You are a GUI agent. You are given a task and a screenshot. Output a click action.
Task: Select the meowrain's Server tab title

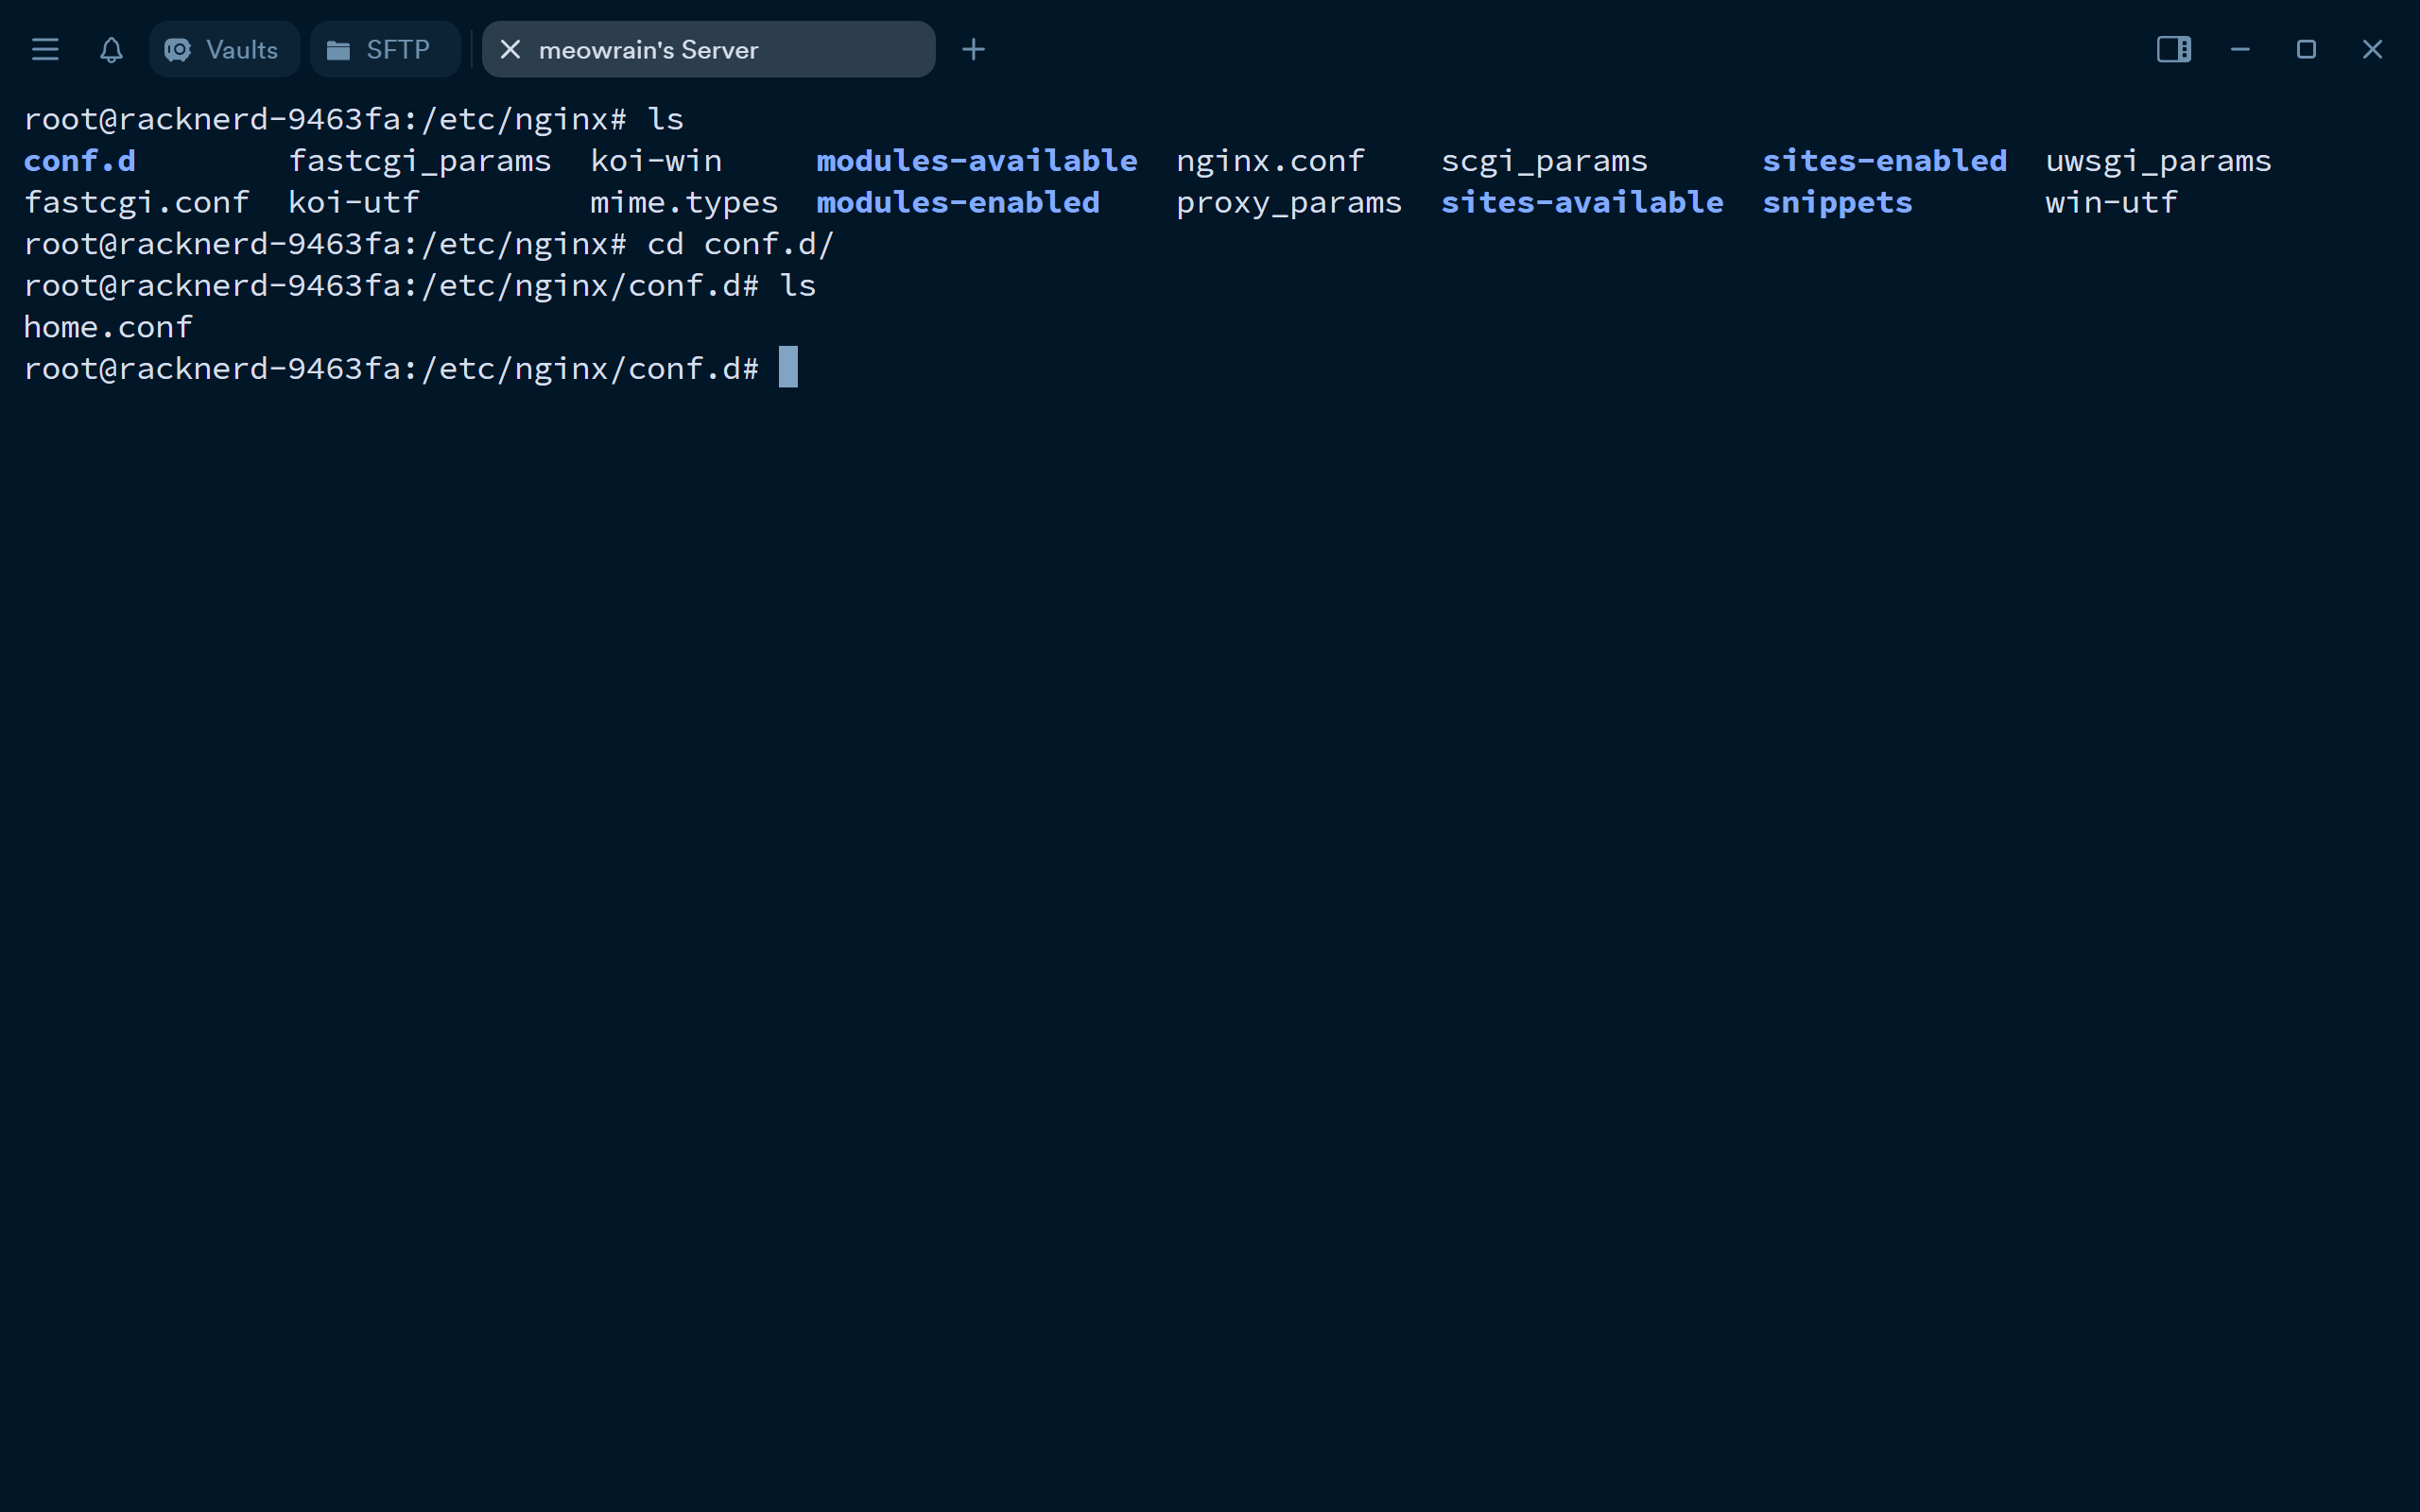click(648, 50)
